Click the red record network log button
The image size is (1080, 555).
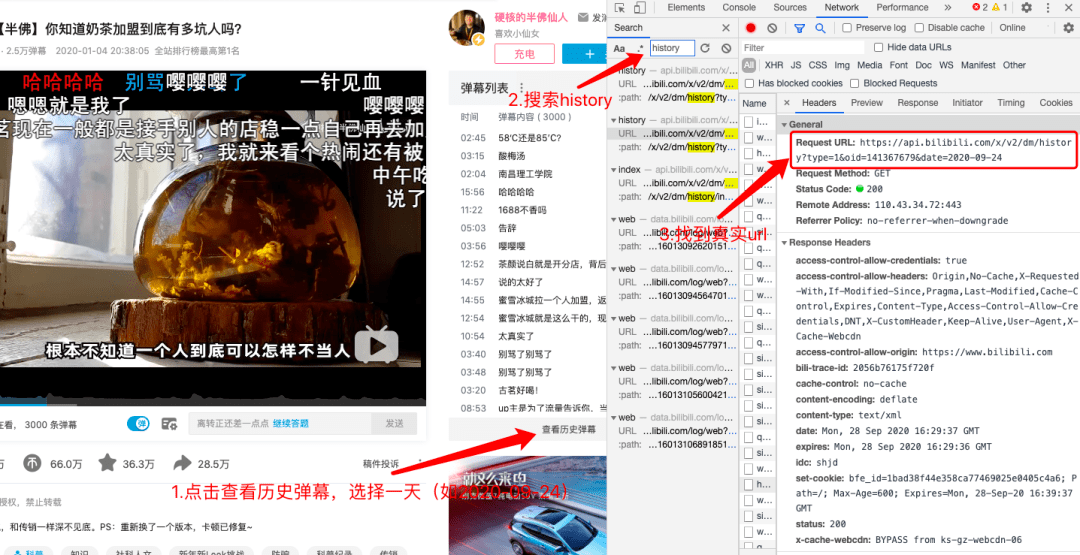click(751, 28)
